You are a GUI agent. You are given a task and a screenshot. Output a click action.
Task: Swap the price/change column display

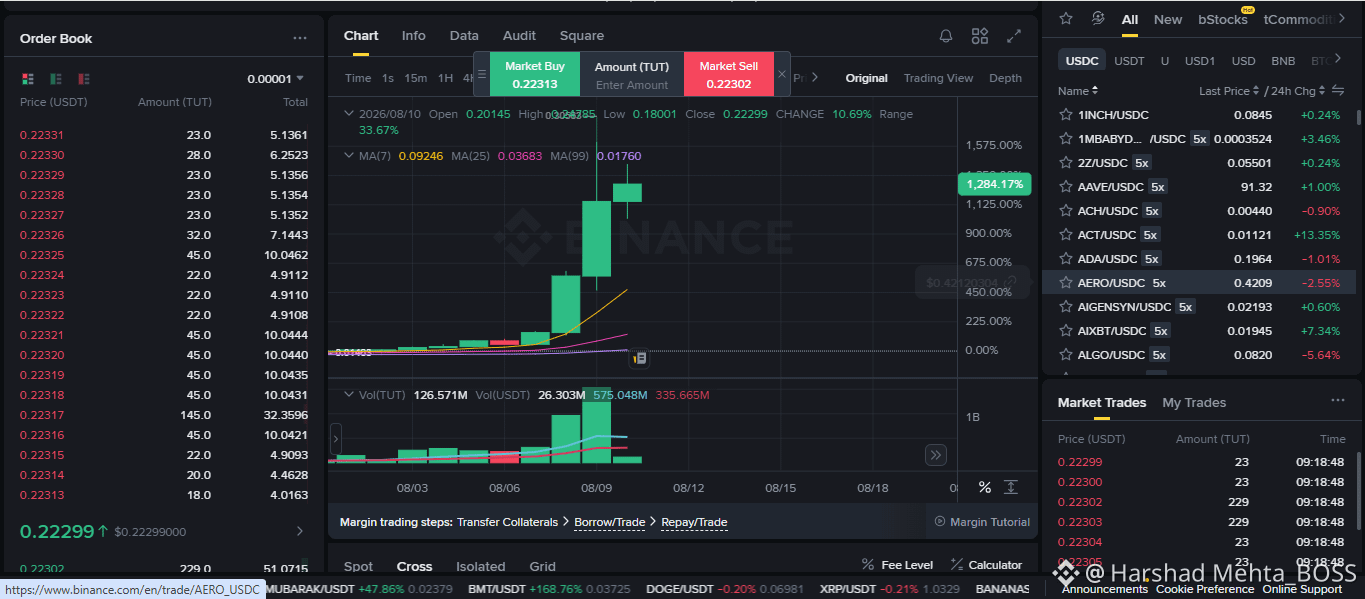pyautogui.click(x=1338, y=91)
